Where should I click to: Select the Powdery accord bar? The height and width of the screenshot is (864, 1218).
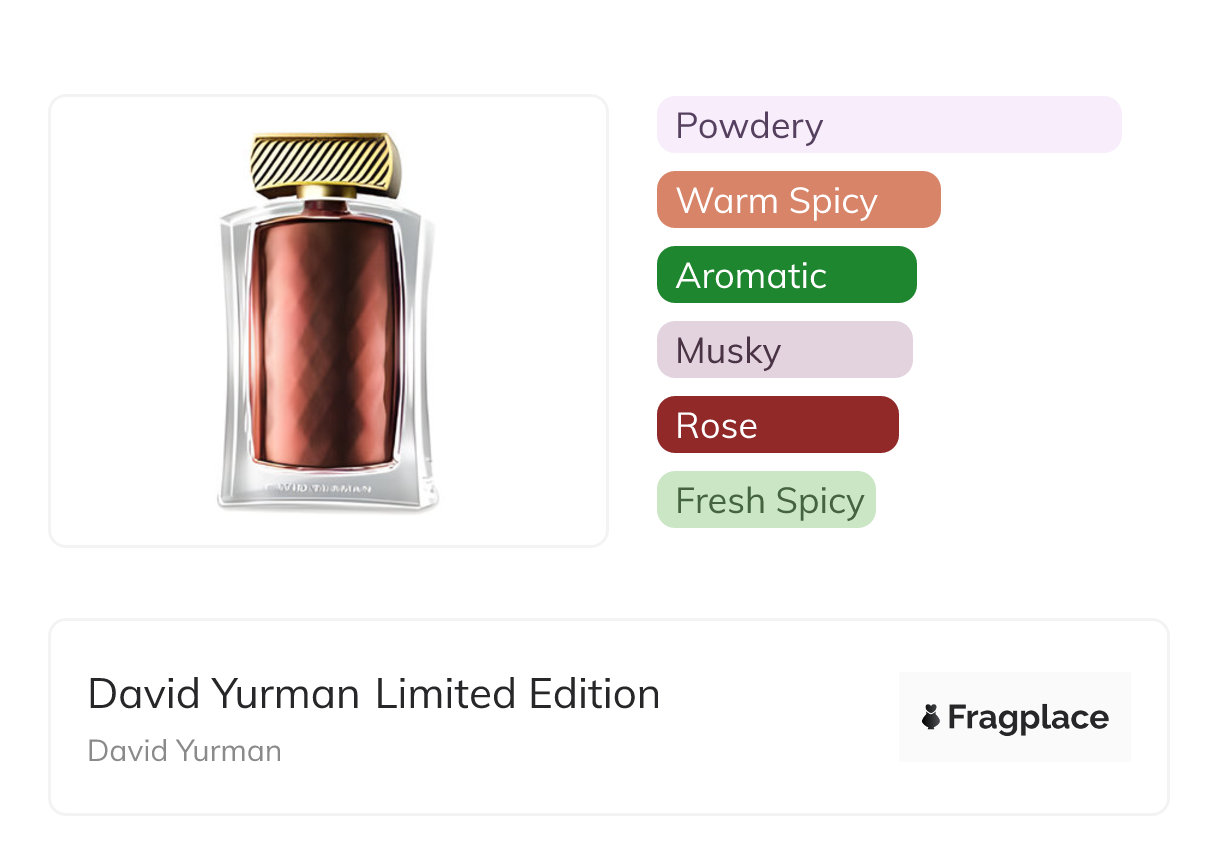(x=888, y=125)
